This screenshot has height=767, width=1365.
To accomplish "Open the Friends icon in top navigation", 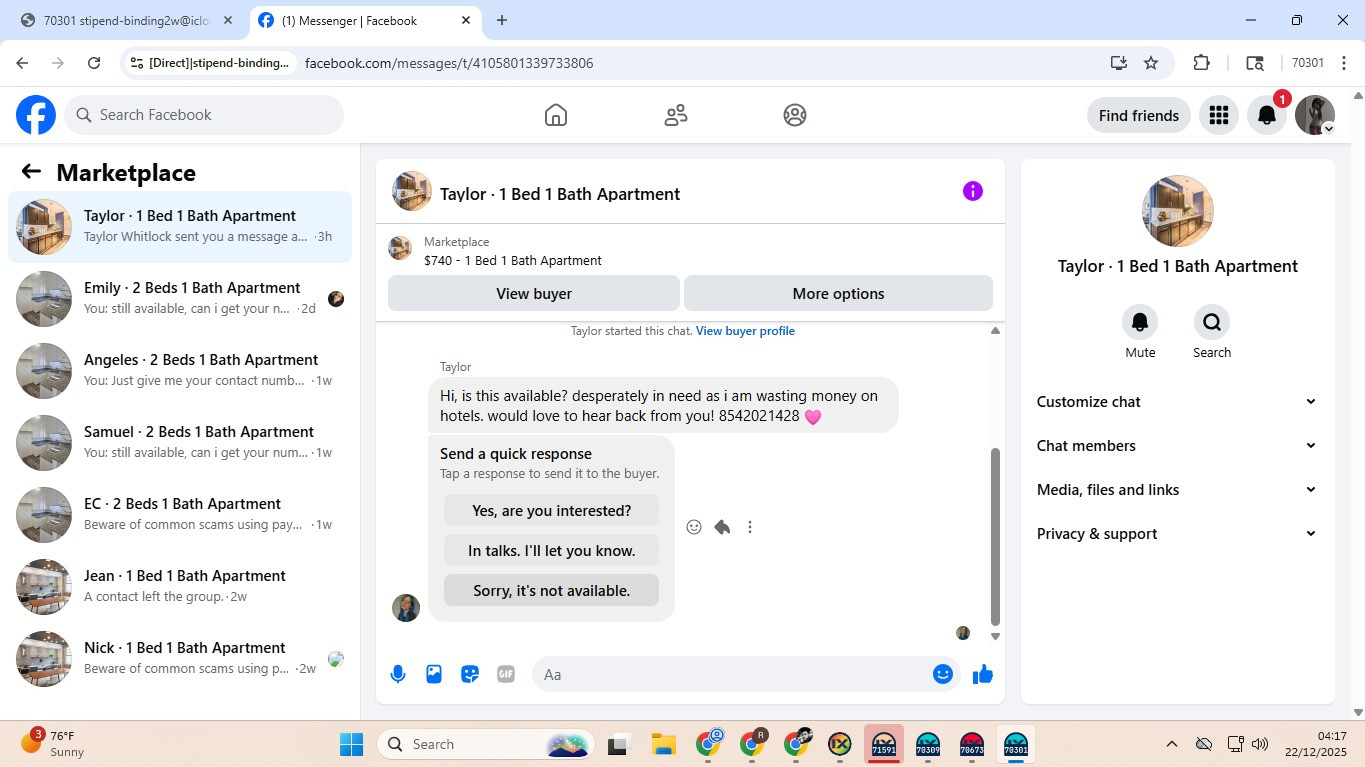I will tap(676, 115).
